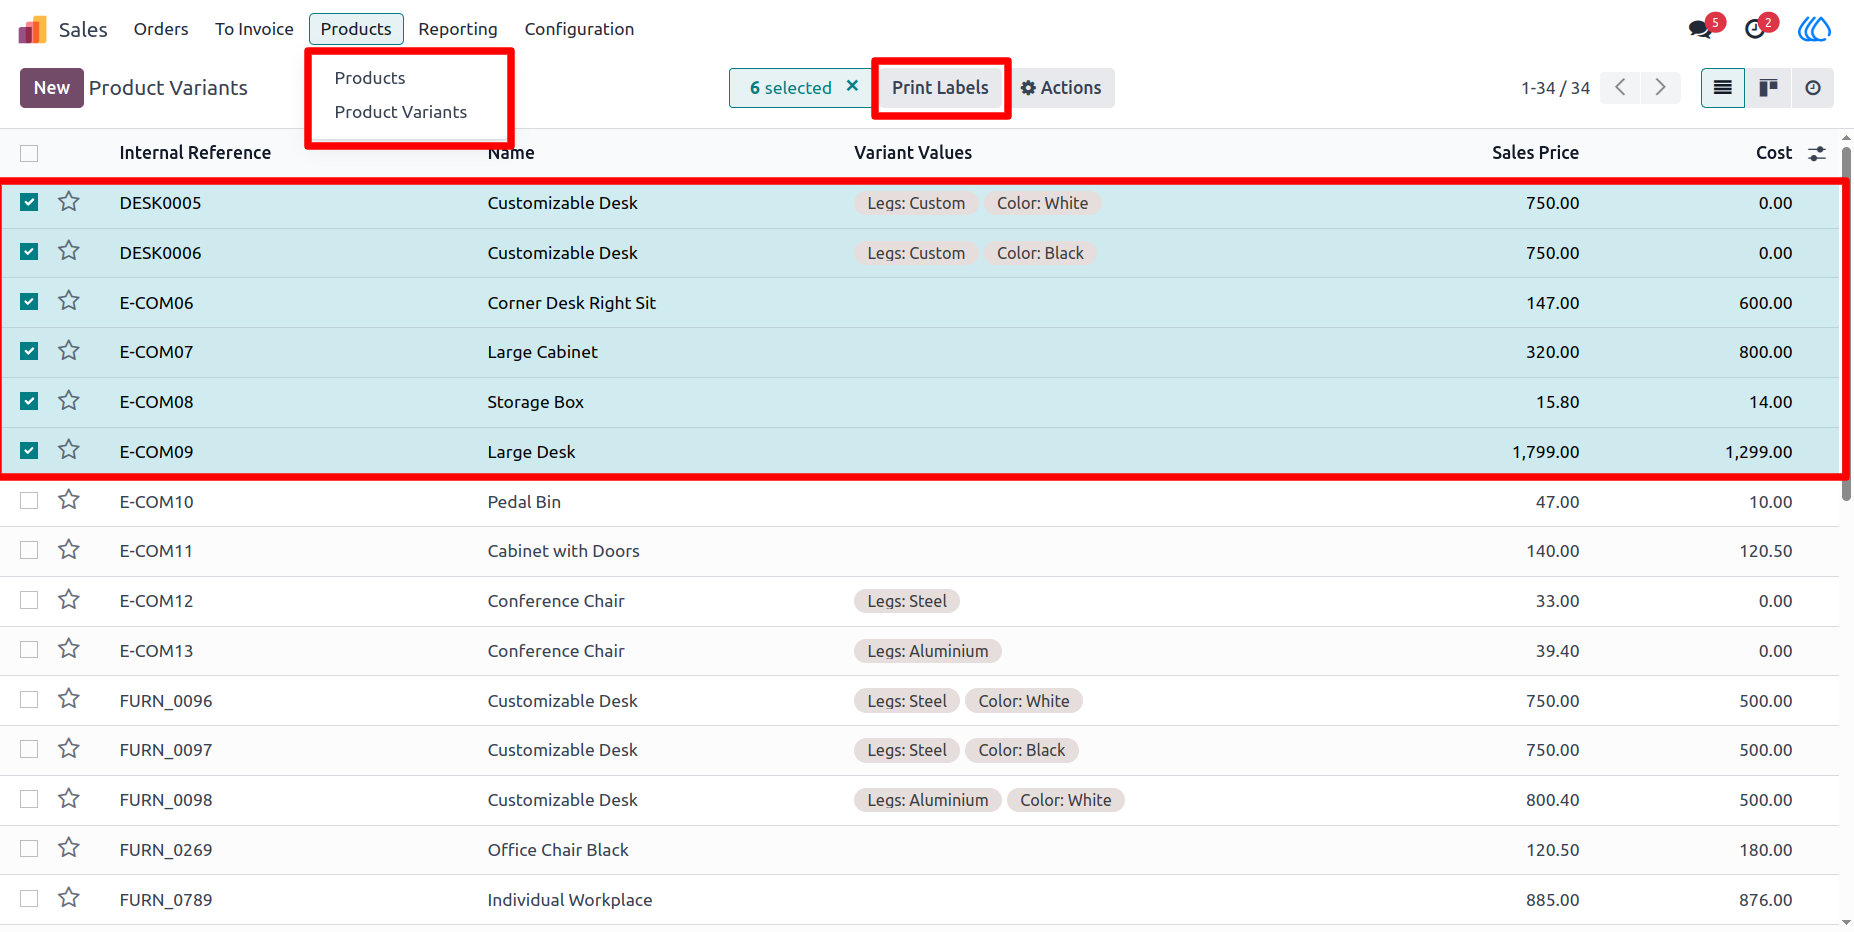Open the activities clock icon in header
Viewport: 1854px width, 932px height.
pyautogui.click(x=1755, y=29)
